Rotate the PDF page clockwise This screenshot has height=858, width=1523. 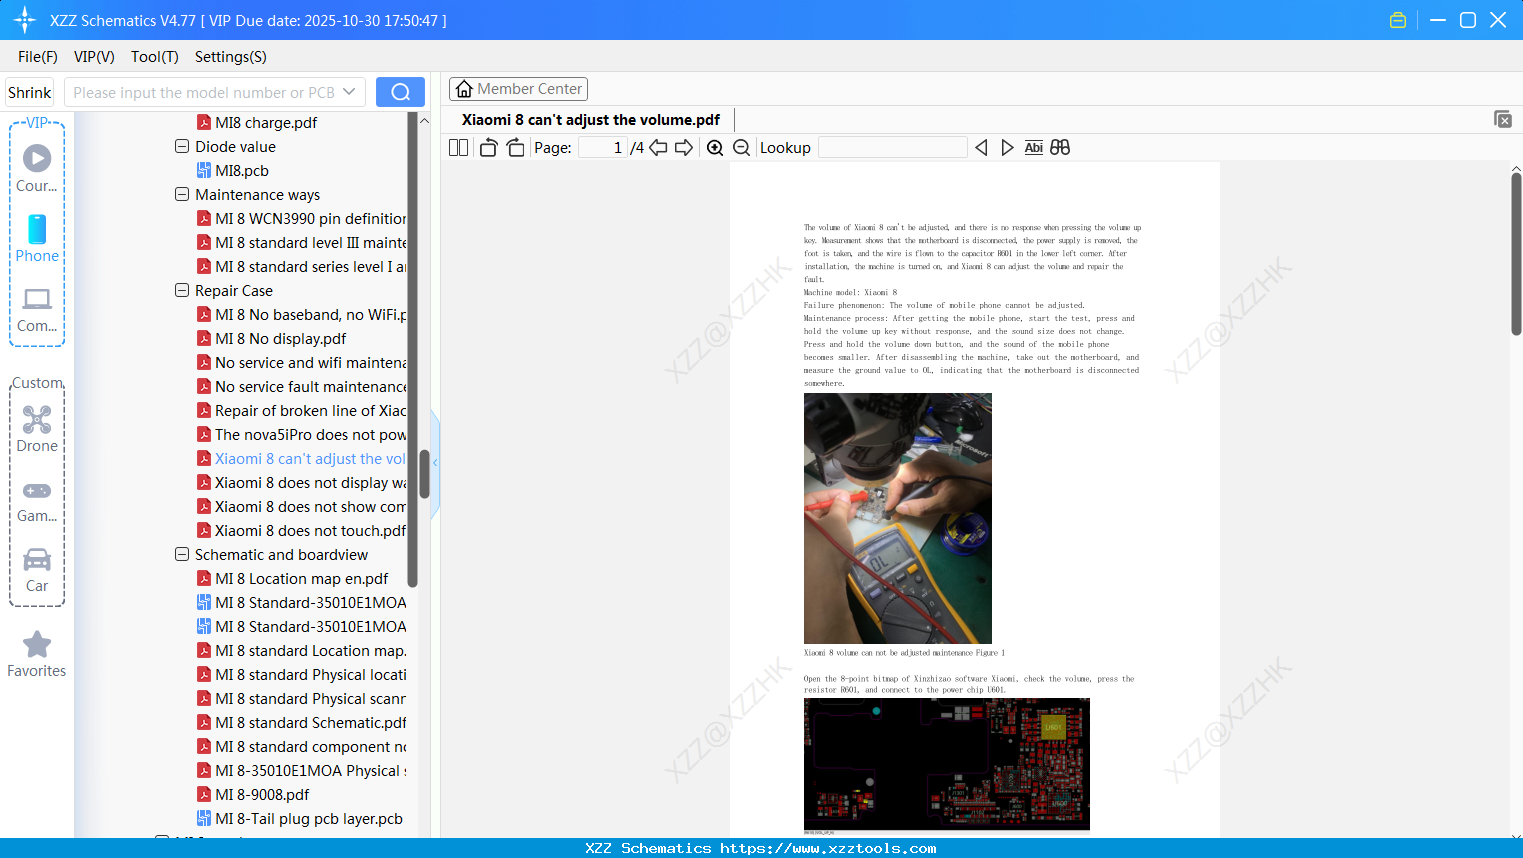[x=515, y=147]
